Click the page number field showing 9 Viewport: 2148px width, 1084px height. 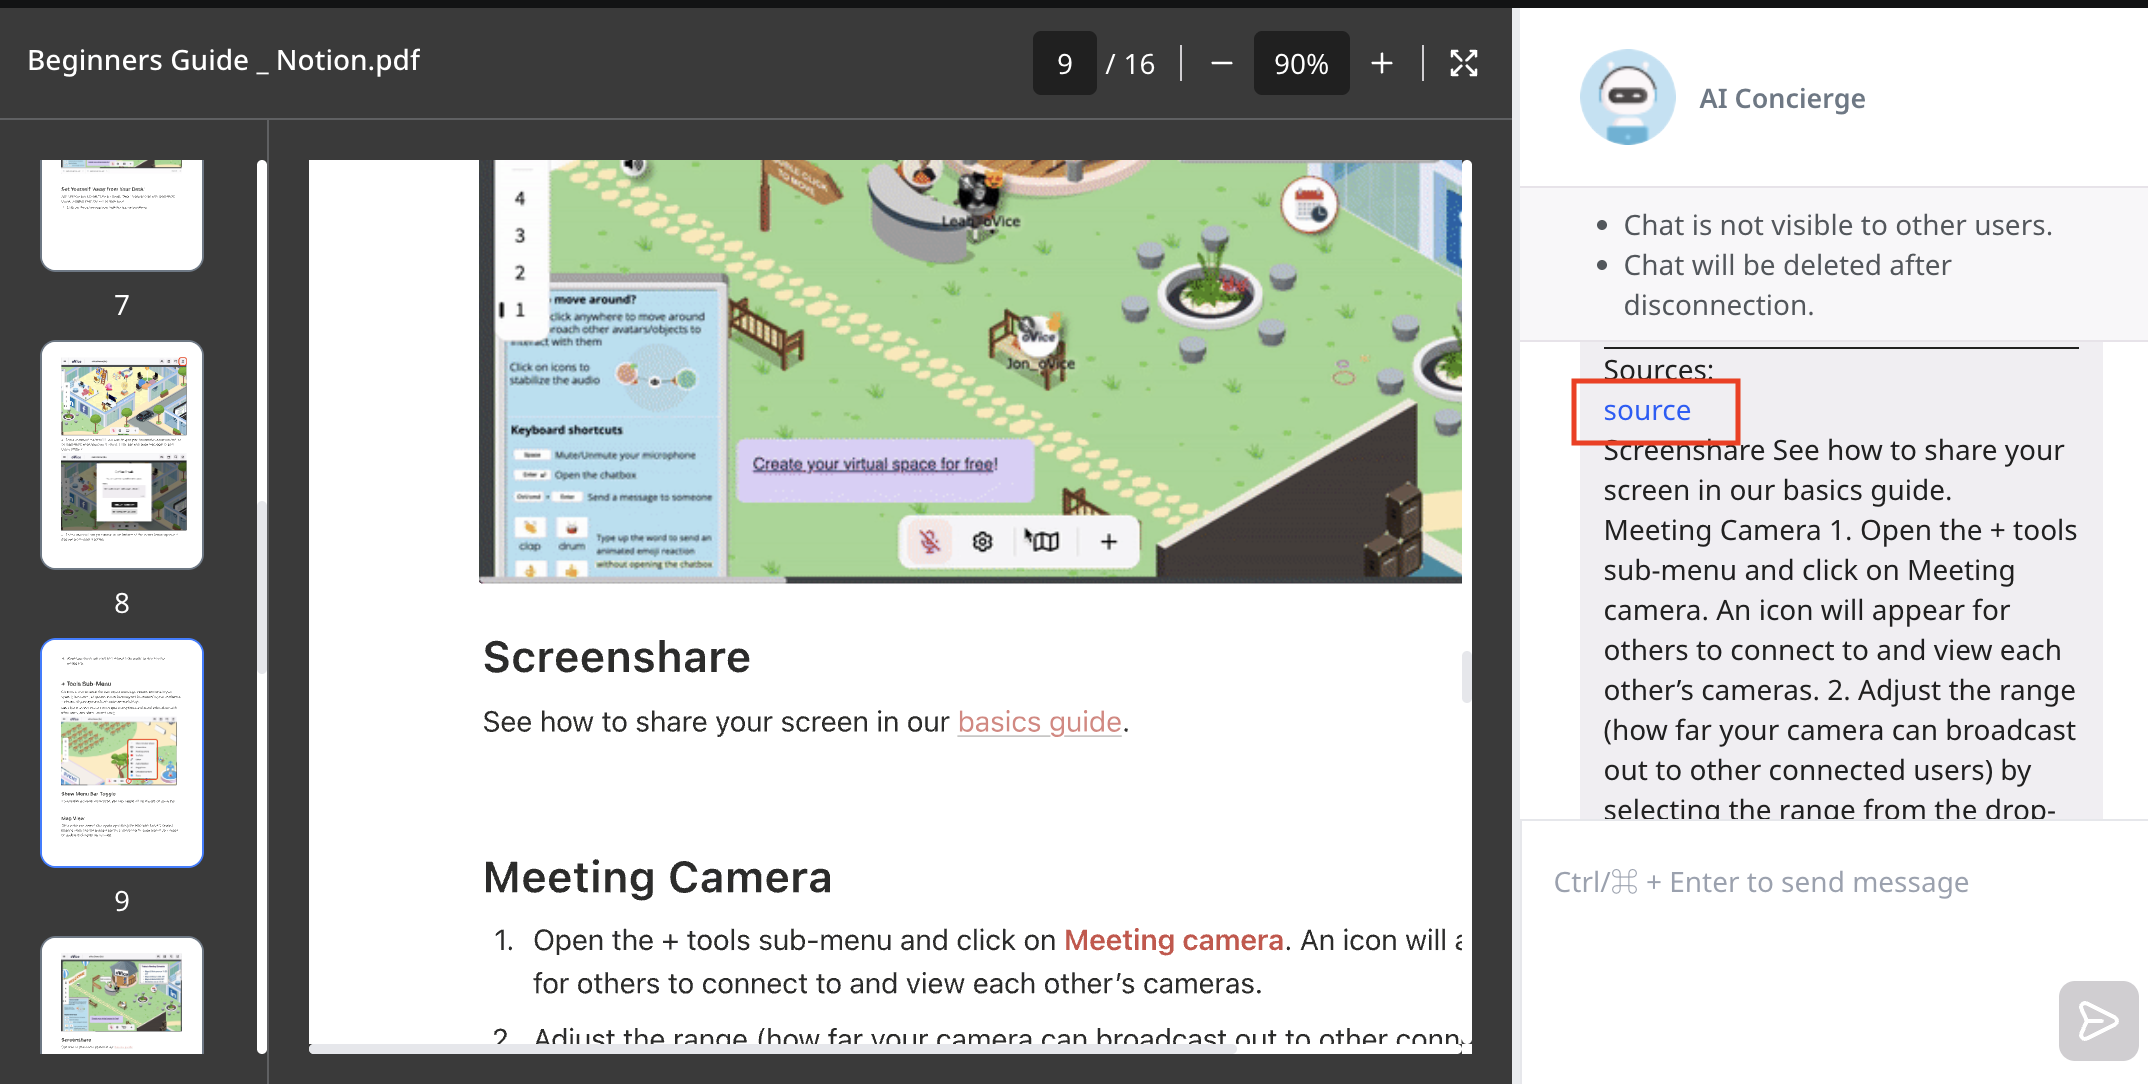pos(1064,63)
